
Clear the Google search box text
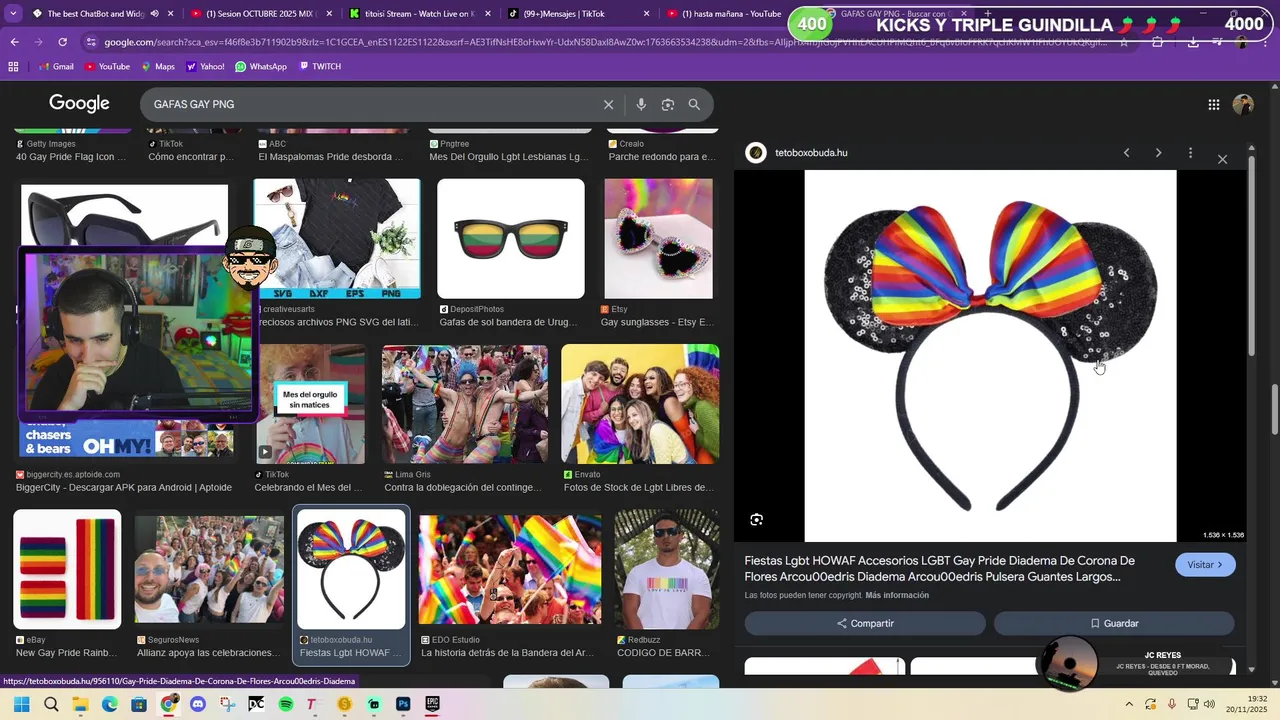point(608,104)
